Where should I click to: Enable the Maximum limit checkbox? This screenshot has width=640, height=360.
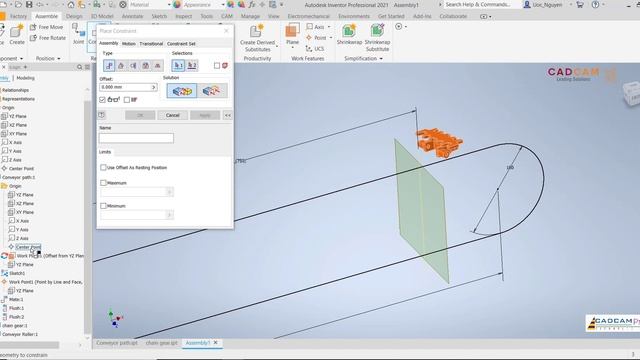103,183
